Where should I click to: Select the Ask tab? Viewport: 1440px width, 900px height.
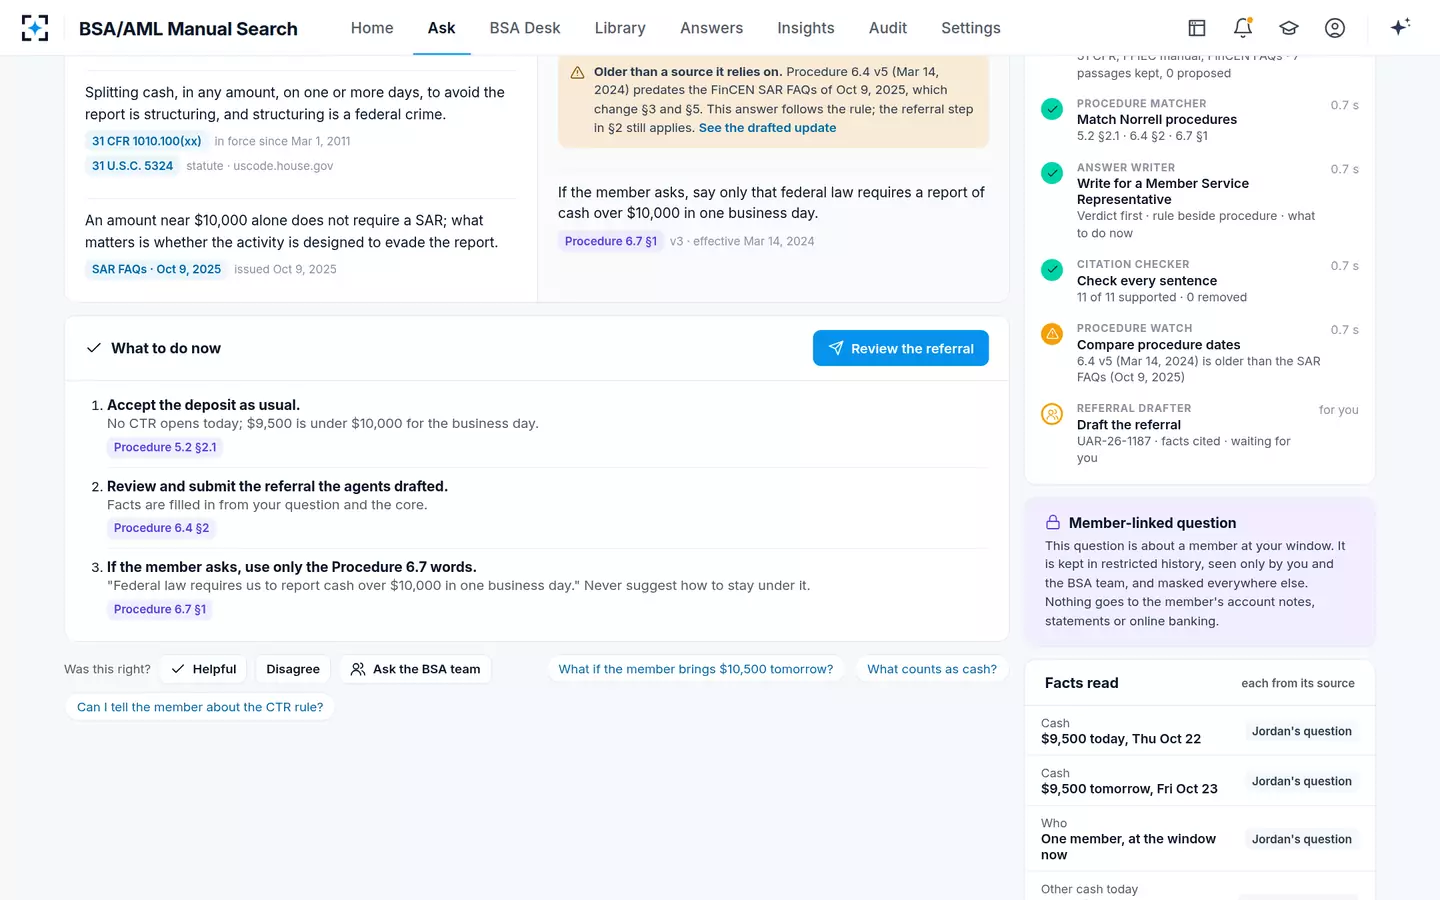tap(442, 28)
